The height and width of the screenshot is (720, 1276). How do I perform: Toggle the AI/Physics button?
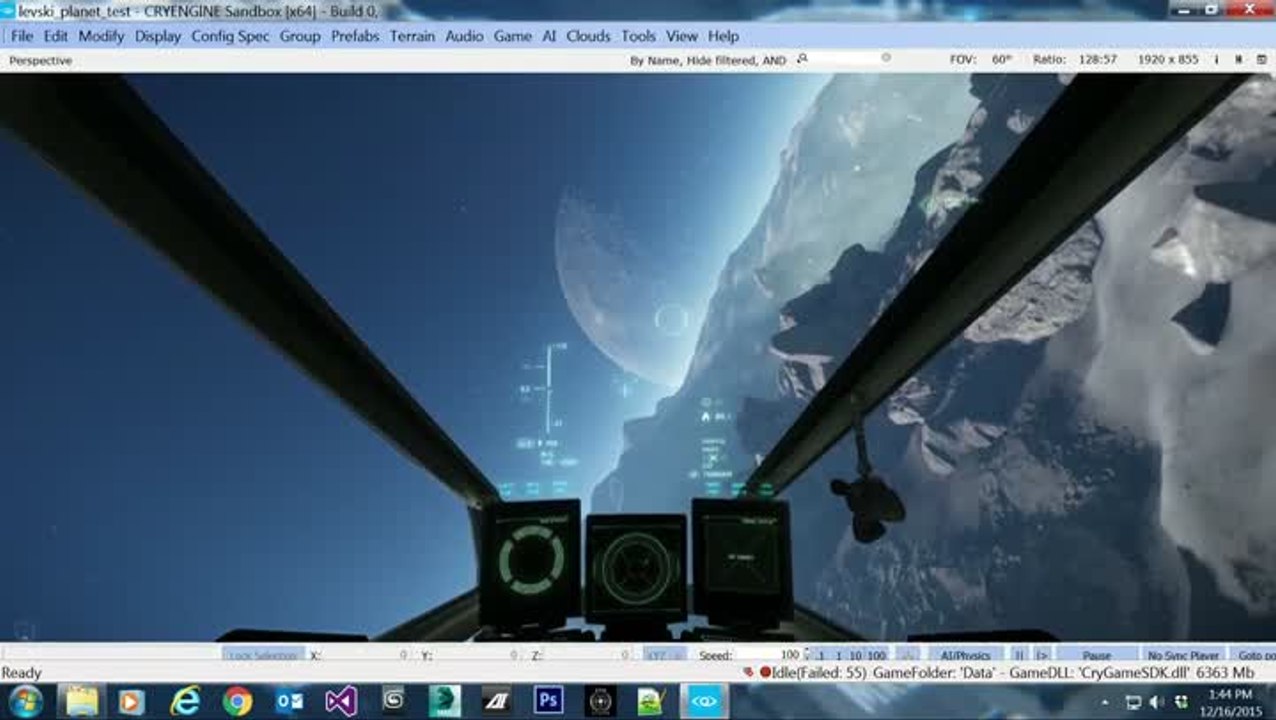(x=965, y=655)
